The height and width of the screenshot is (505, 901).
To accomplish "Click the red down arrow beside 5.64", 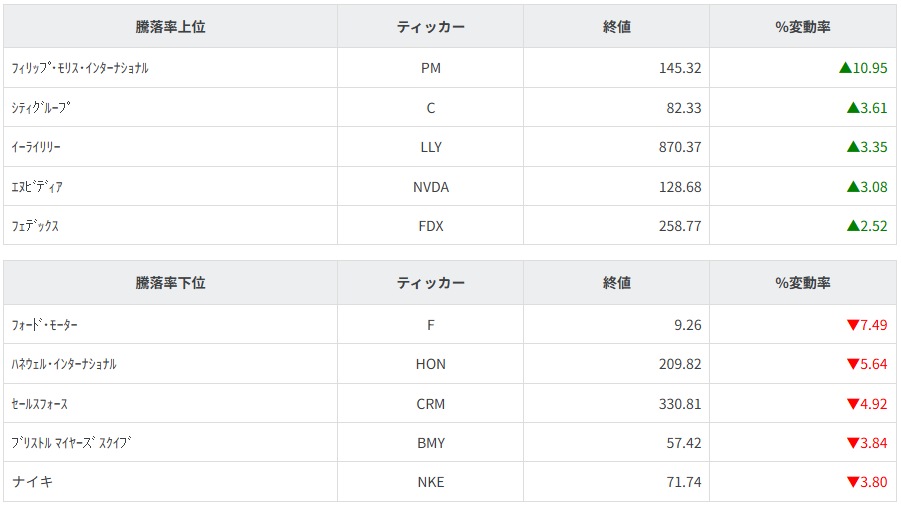I will point(853,364).
